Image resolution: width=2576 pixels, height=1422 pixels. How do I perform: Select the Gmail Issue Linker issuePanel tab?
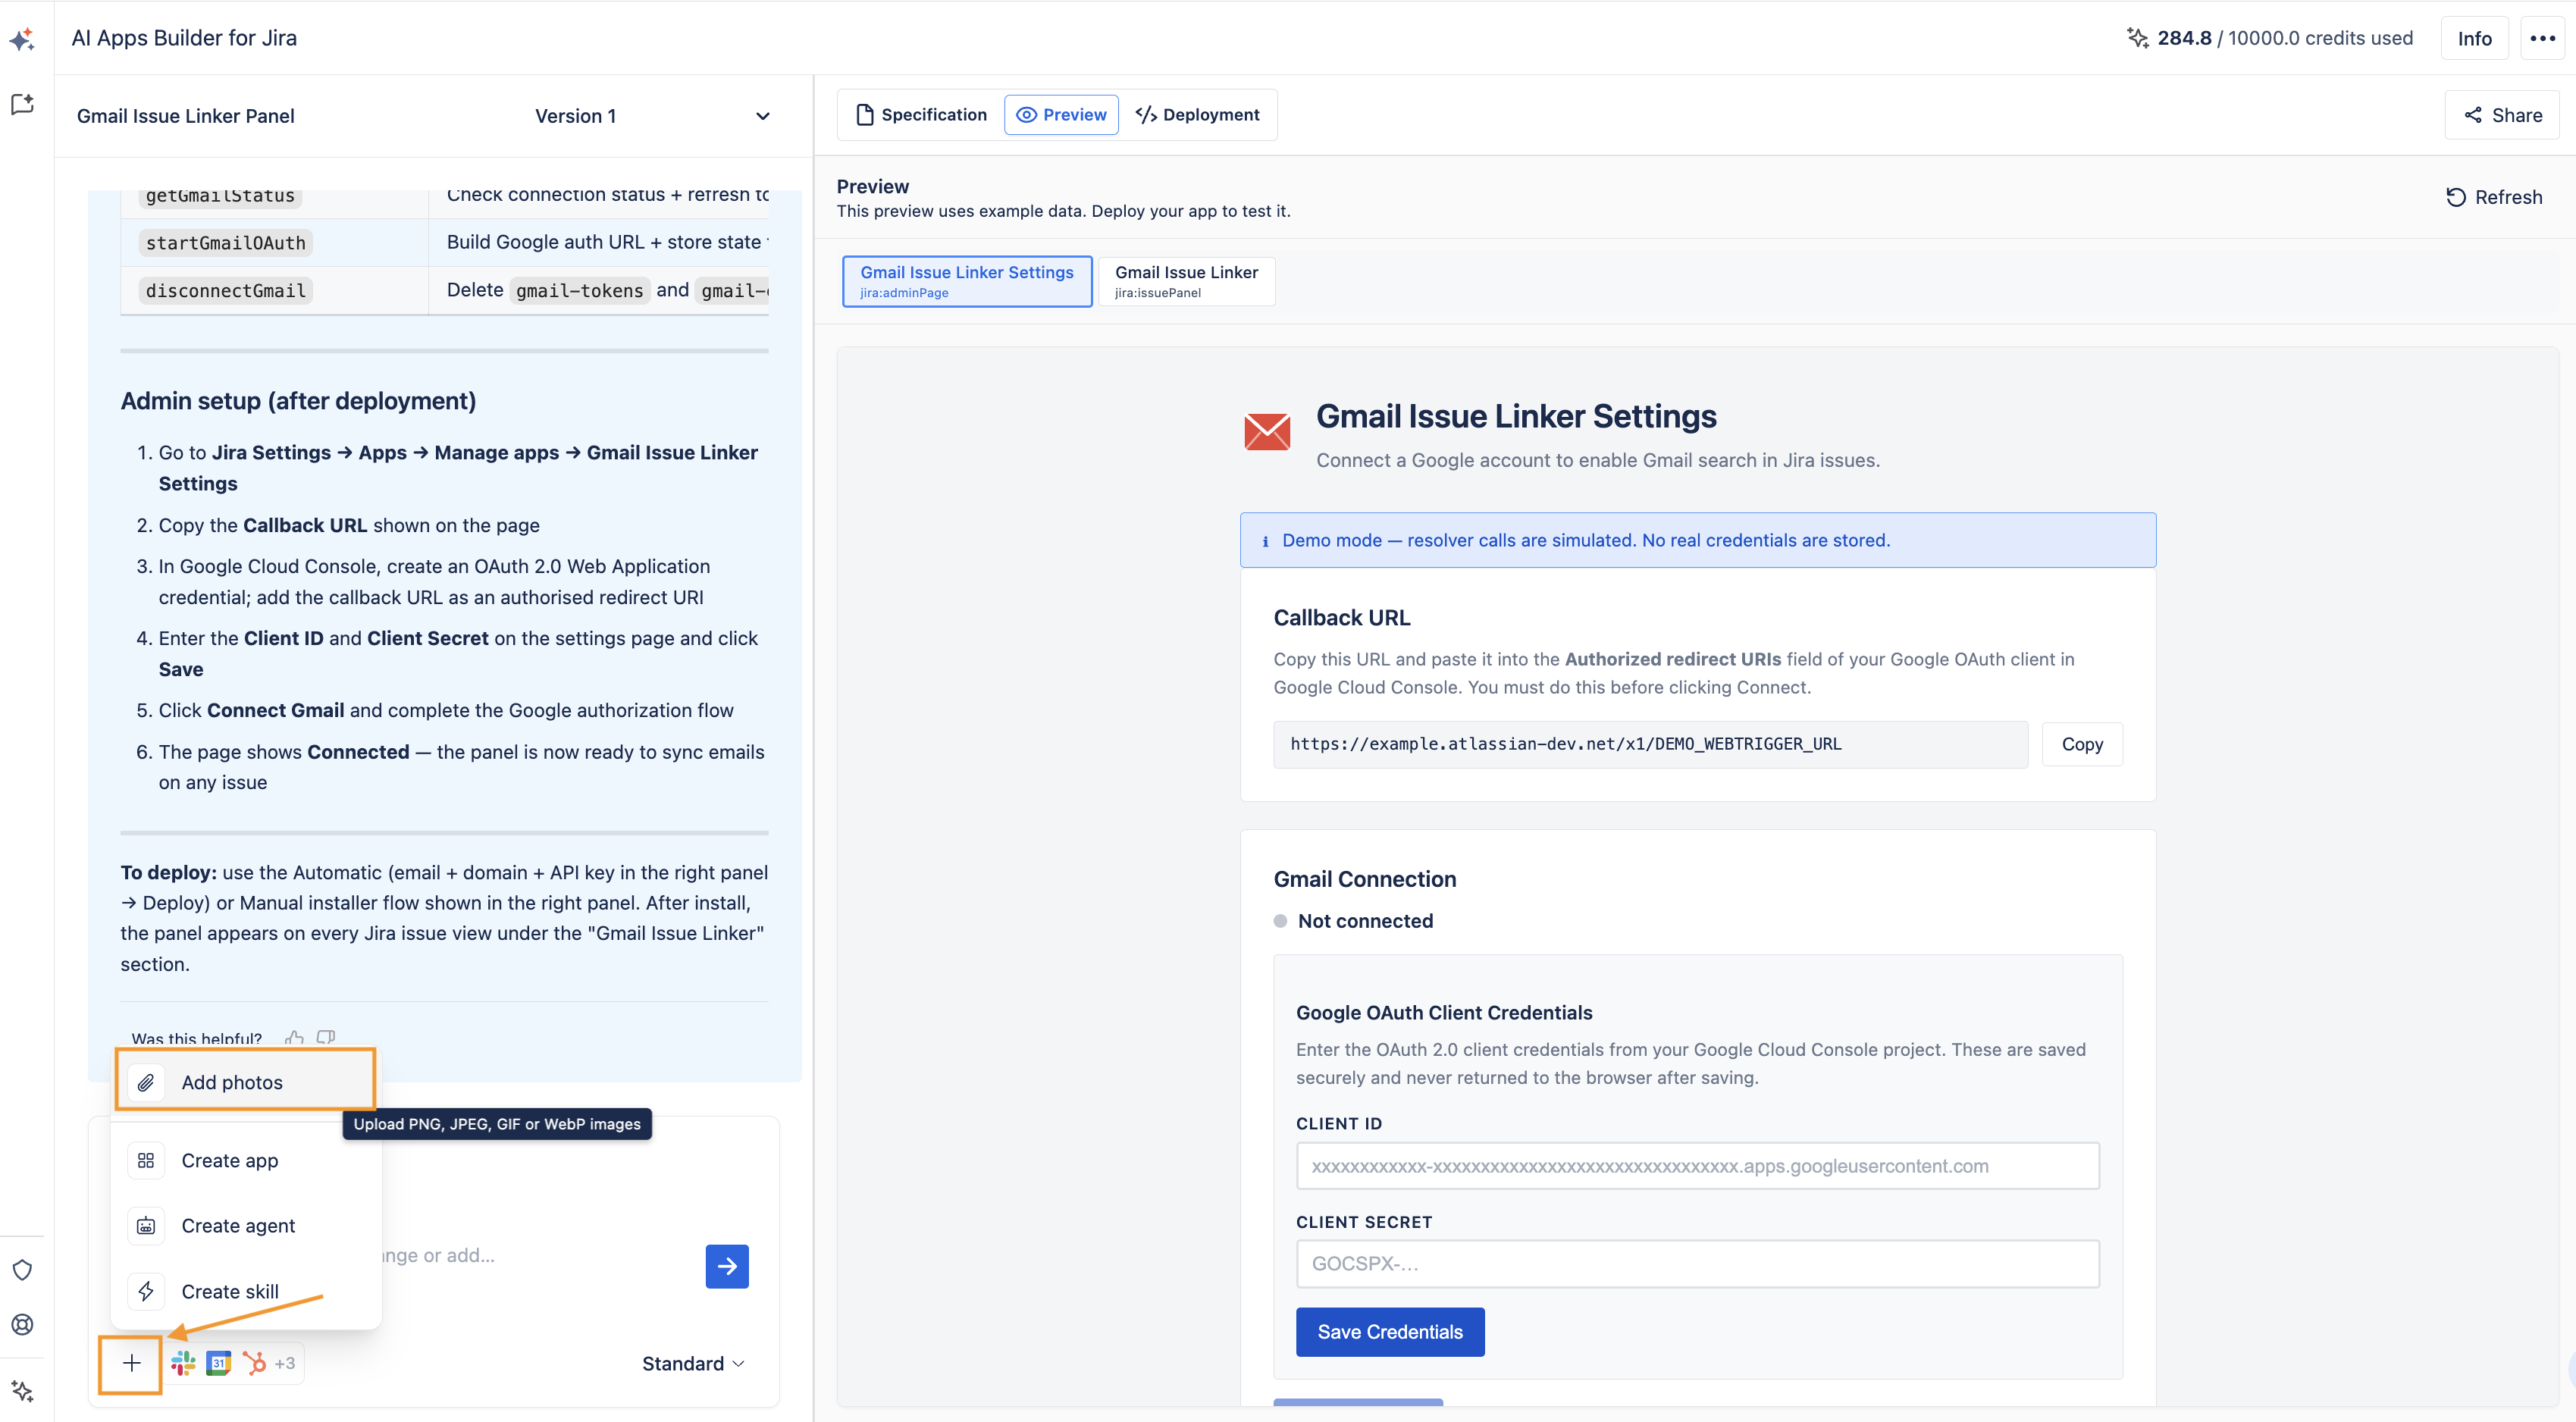[x=1186, y=281]
